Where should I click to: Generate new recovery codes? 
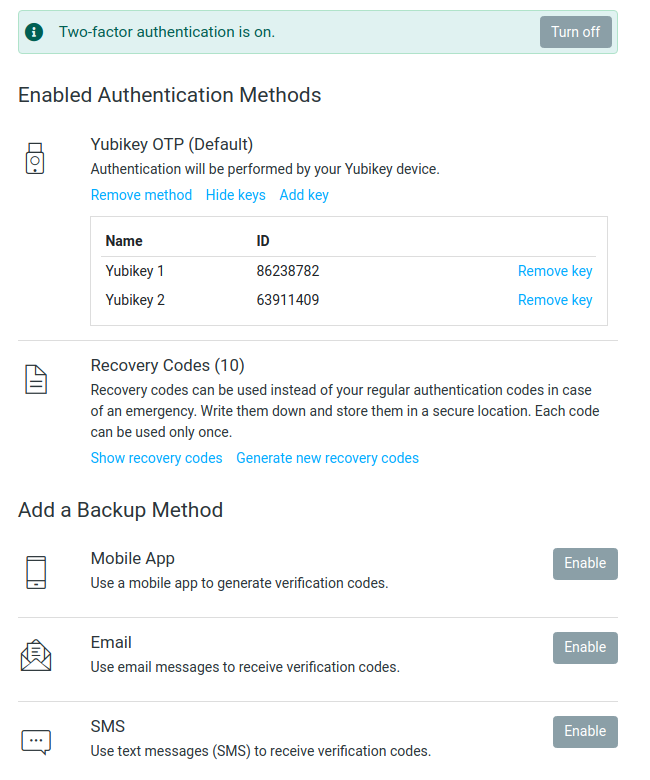[327, 458]
